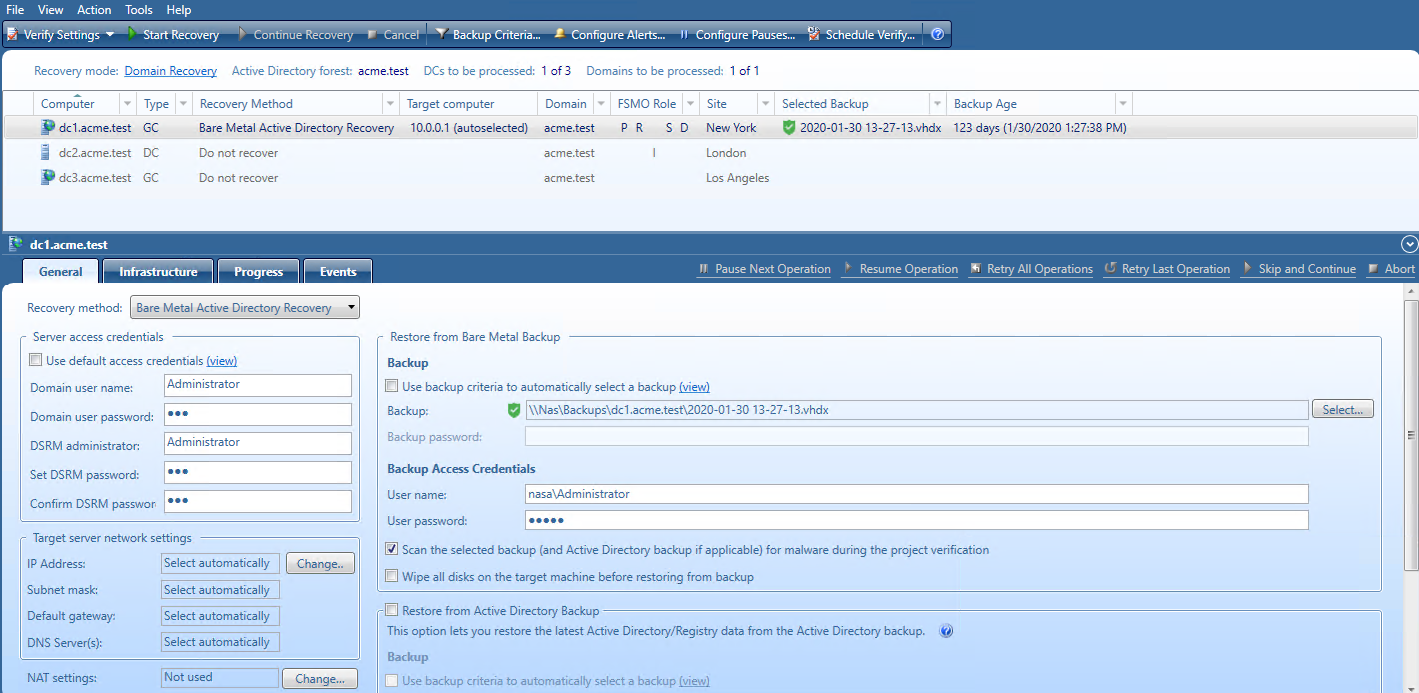Click the dc1.acme.test computer icon in grid
The image size is (1419, 693).
(x=47, y=127)
